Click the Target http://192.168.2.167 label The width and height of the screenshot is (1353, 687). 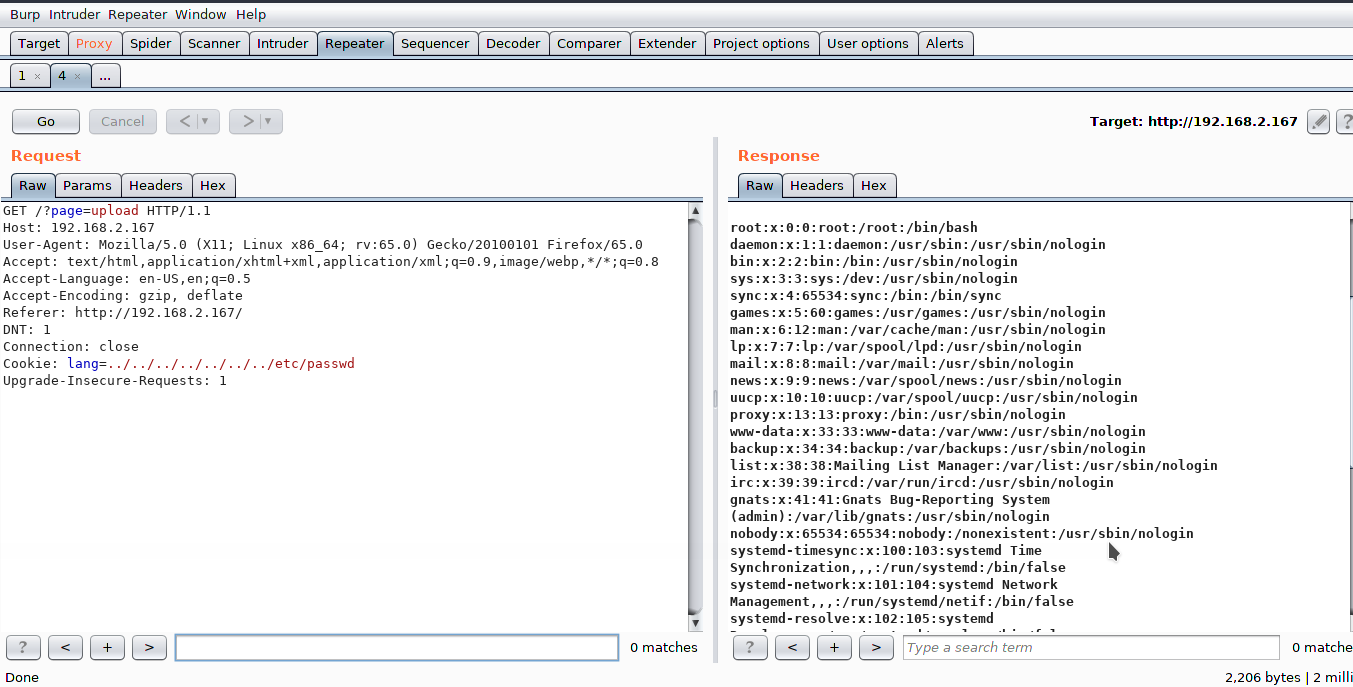tap(1193, 121)
